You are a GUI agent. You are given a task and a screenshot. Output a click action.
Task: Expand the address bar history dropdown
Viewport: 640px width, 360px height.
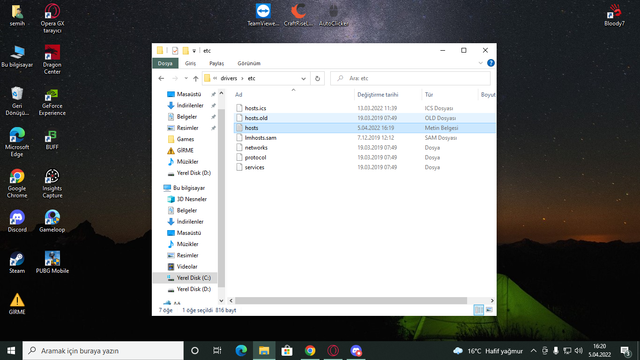303,78
